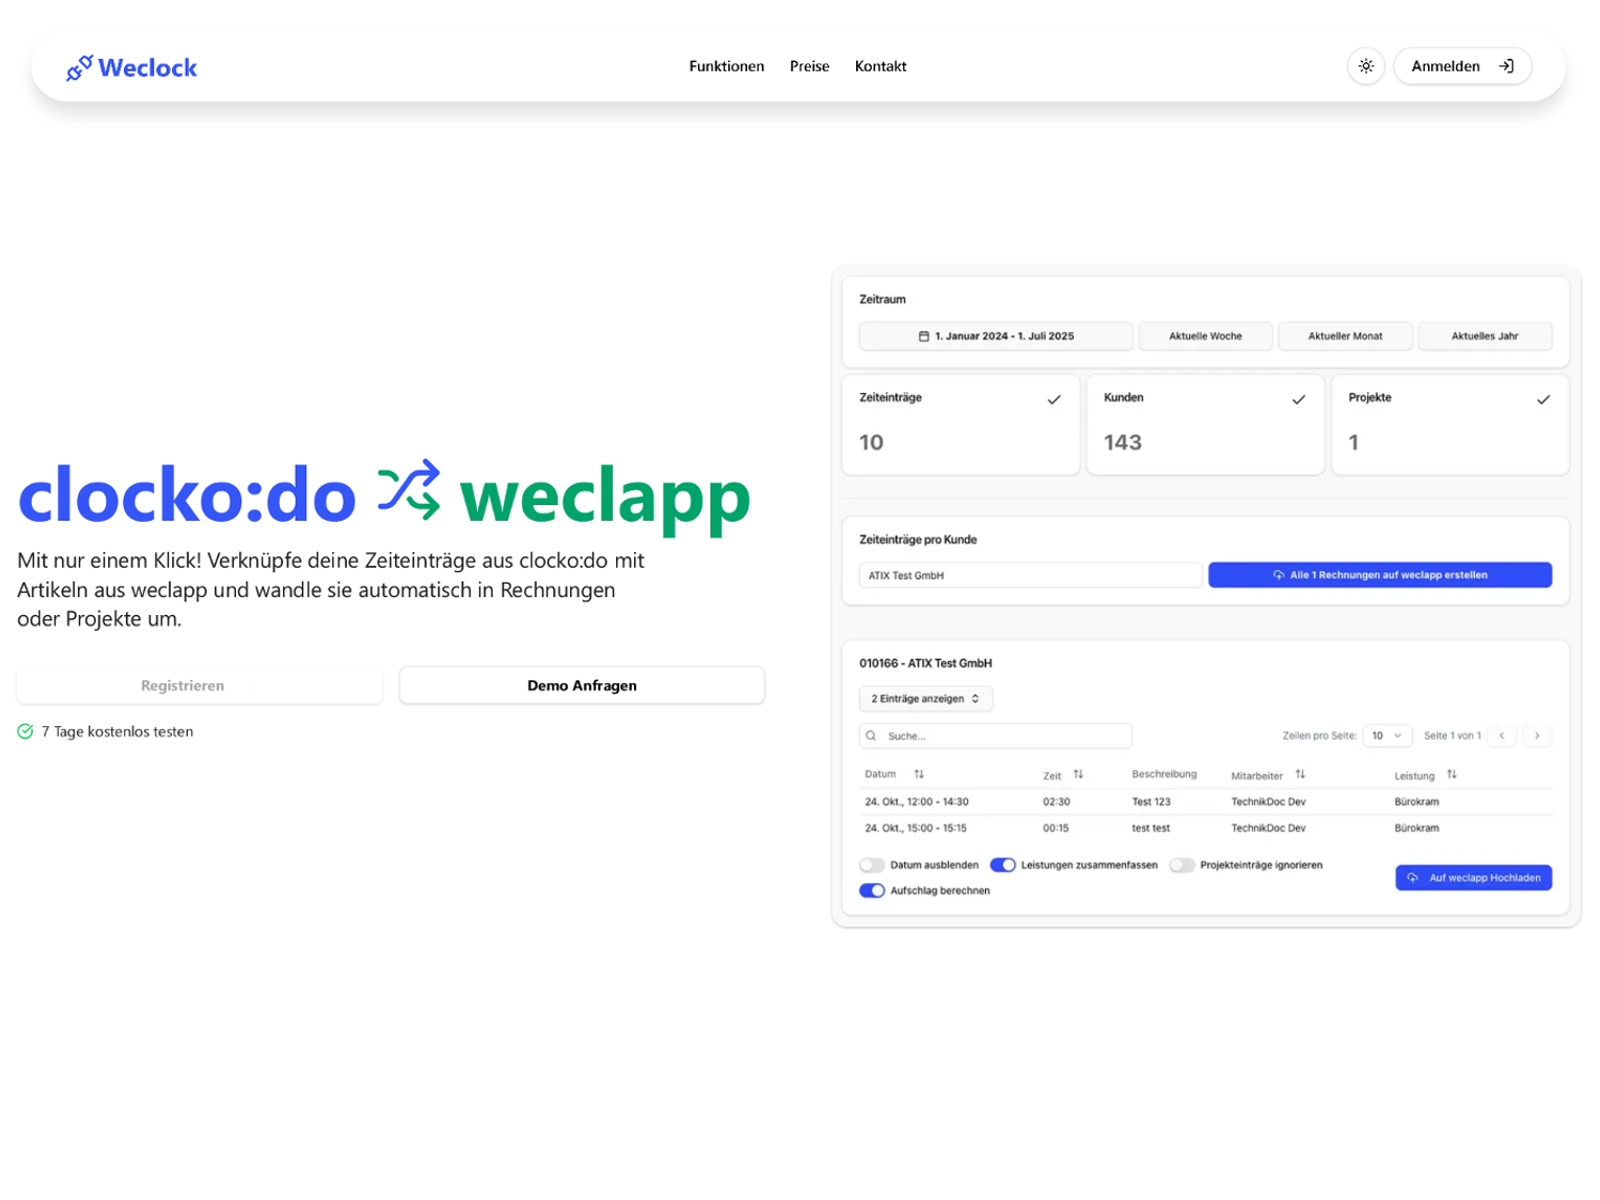Click the 24. Okt., 15:00 - 15:15 date cell

(x=915, y=828)
